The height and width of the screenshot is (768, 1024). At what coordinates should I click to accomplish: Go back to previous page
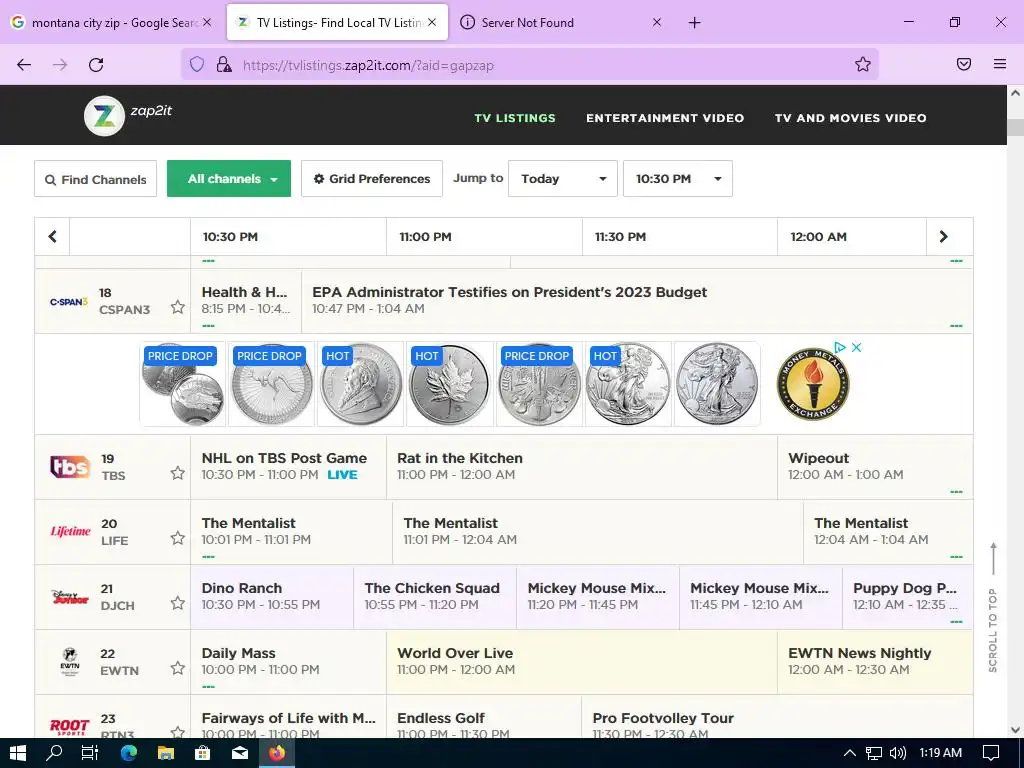coord(24,65)
